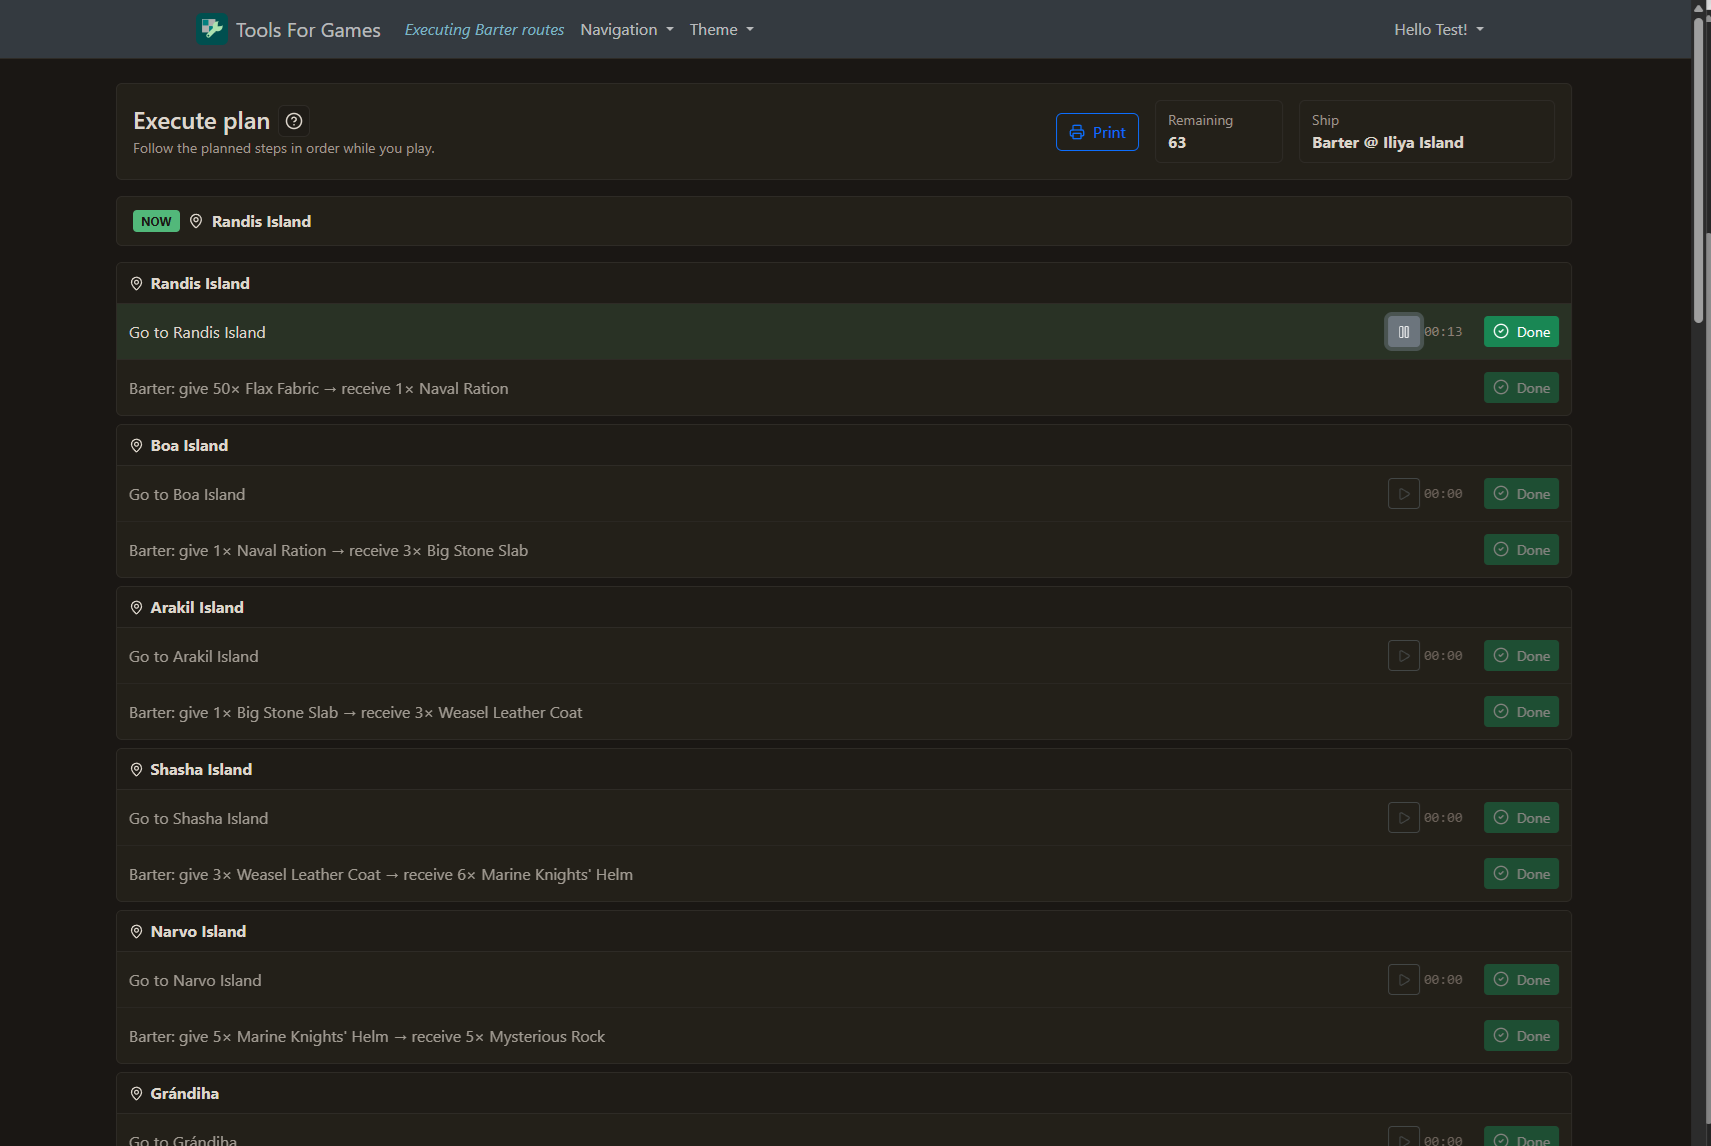
Task: Start the Go to Arakil Island timer
Action: 1404,656
